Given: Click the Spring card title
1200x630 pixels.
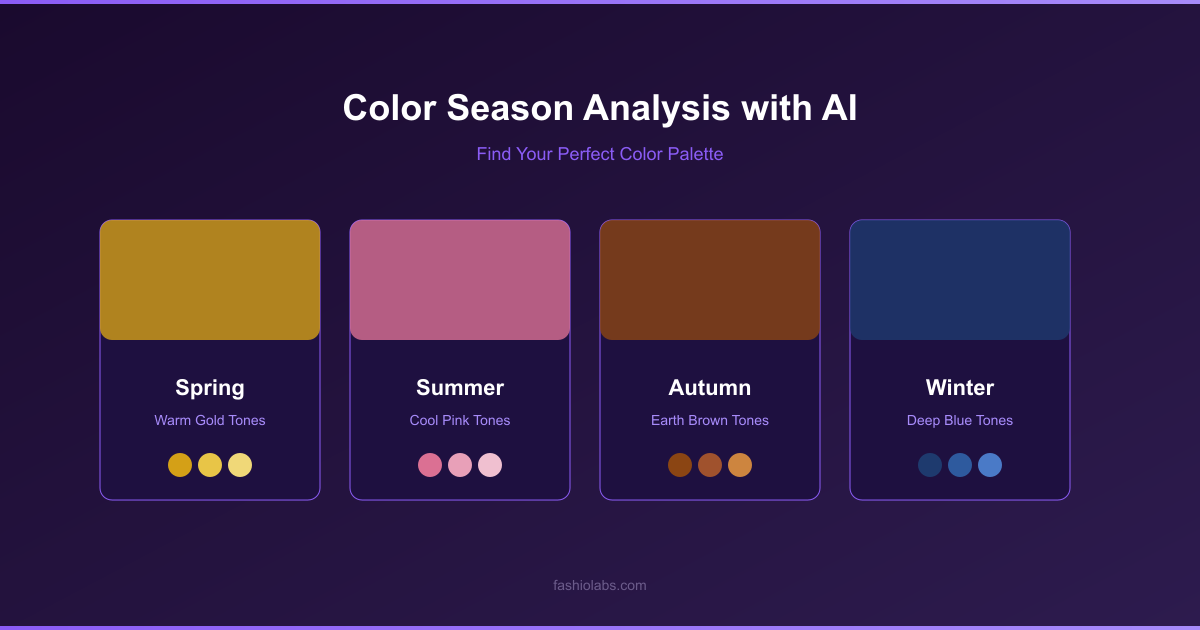Looking at the screenshot, I should point(210,388).
